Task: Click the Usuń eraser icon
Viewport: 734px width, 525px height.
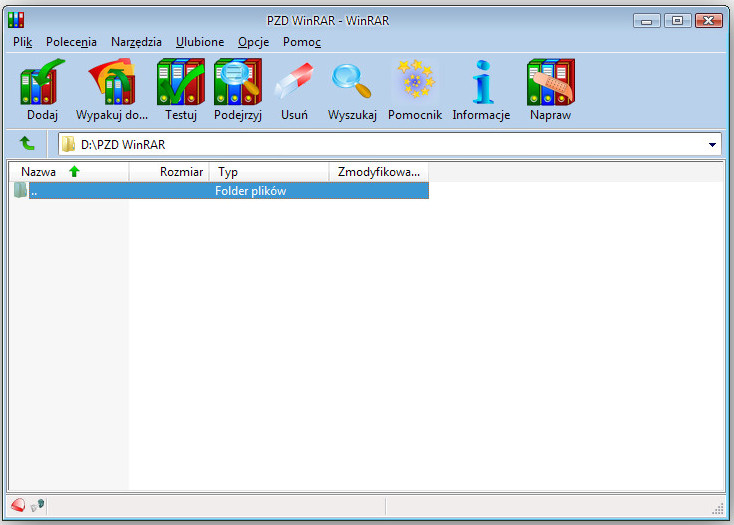Action: click(x=294, y=81)
